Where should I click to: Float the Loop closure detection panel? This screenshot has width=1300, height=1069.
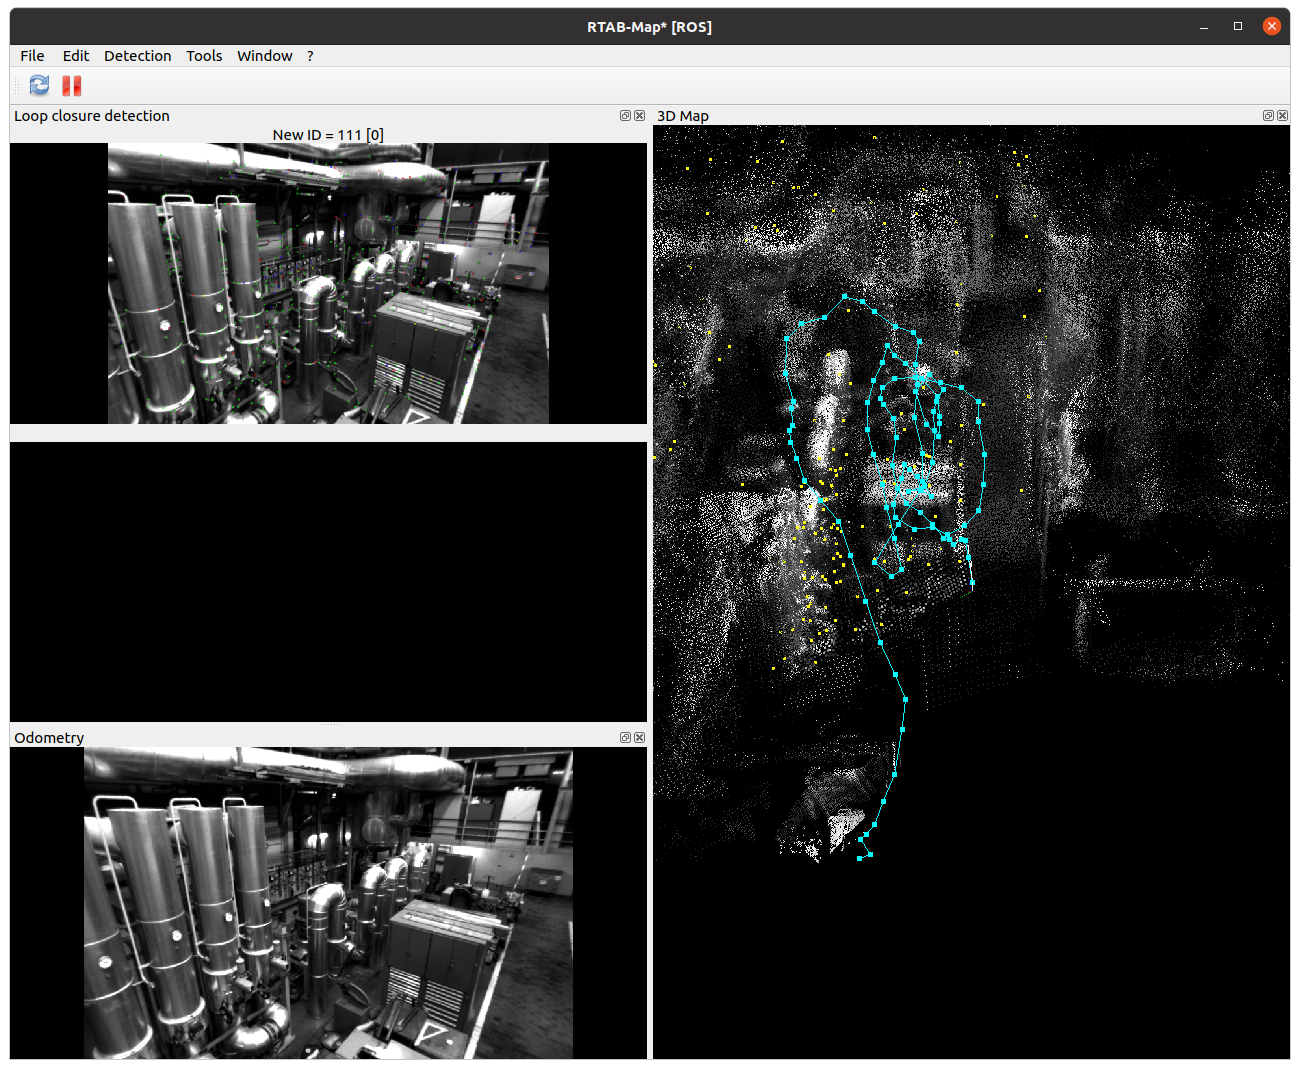pos(625,116)
